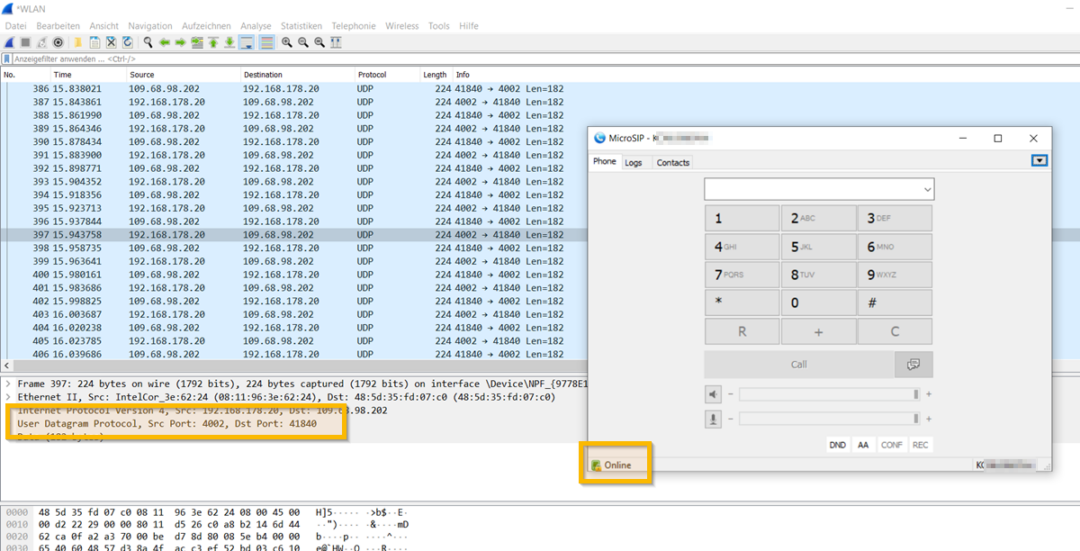Mute the MicroSIP microphone icon
Viewport: 1080px width, 551px height.
pyautogui.click(x=713, y=418)
